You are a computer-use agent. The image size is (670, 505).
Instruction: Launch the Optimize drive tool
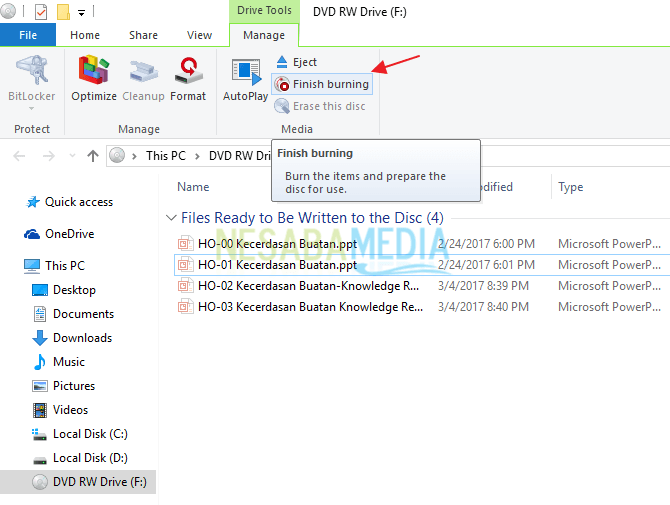[94, 79]
